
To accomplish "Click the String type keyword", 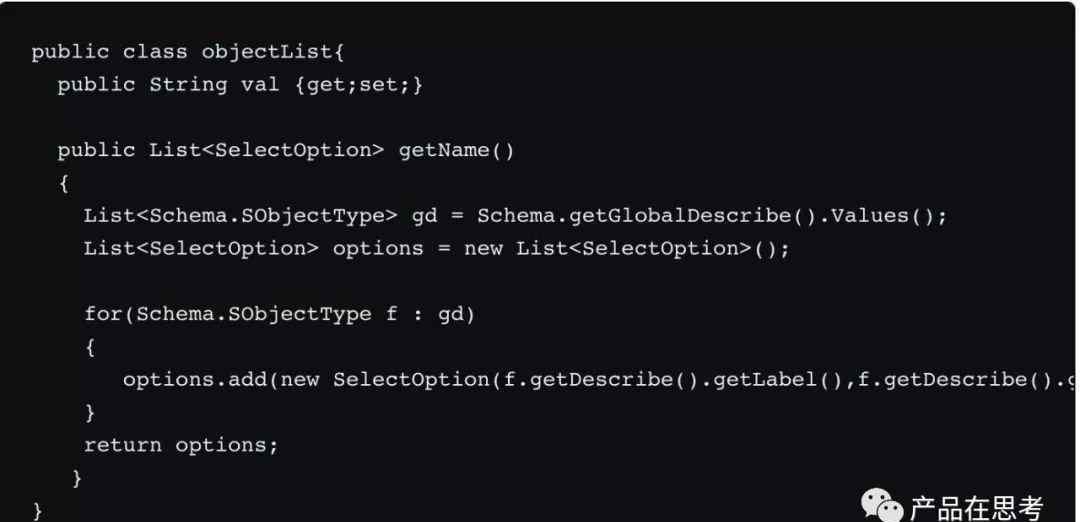I will pos(188,85).
